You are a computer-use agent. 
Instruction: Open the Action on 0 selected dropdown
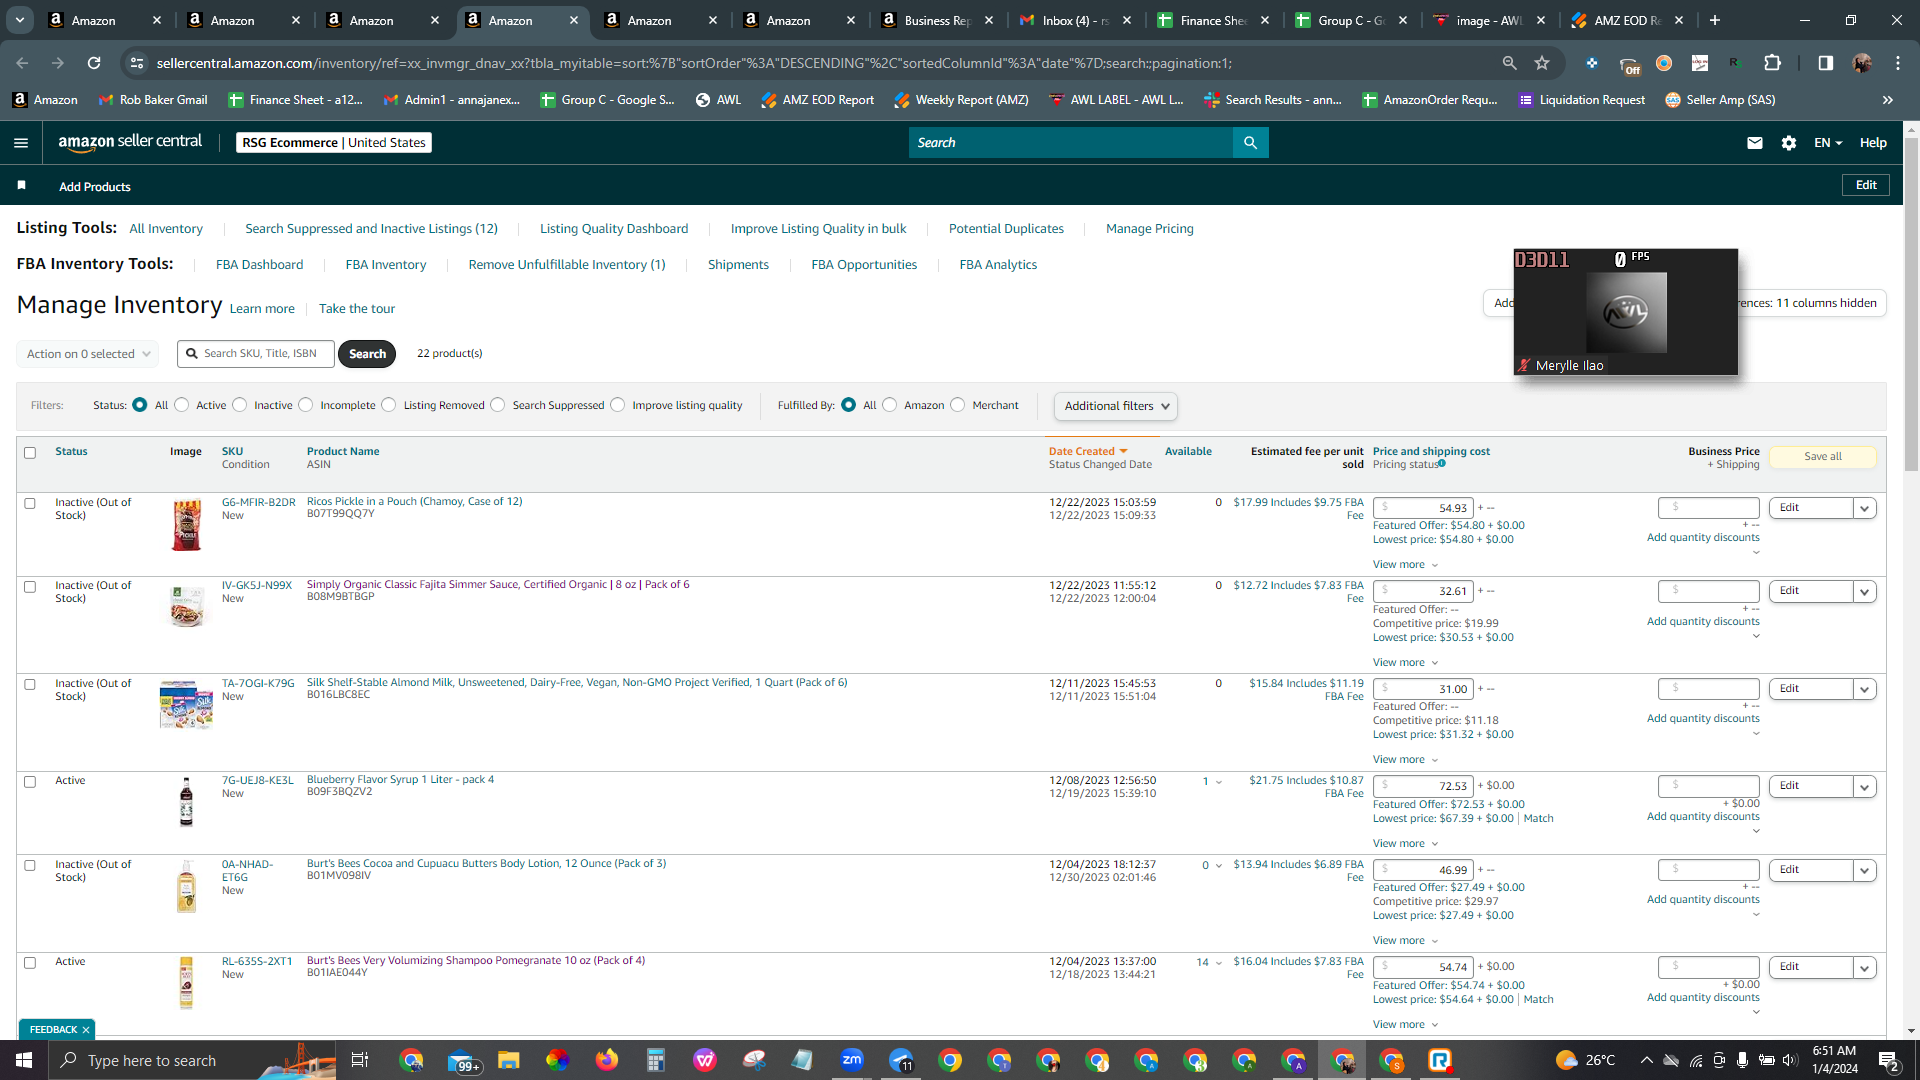88,354
